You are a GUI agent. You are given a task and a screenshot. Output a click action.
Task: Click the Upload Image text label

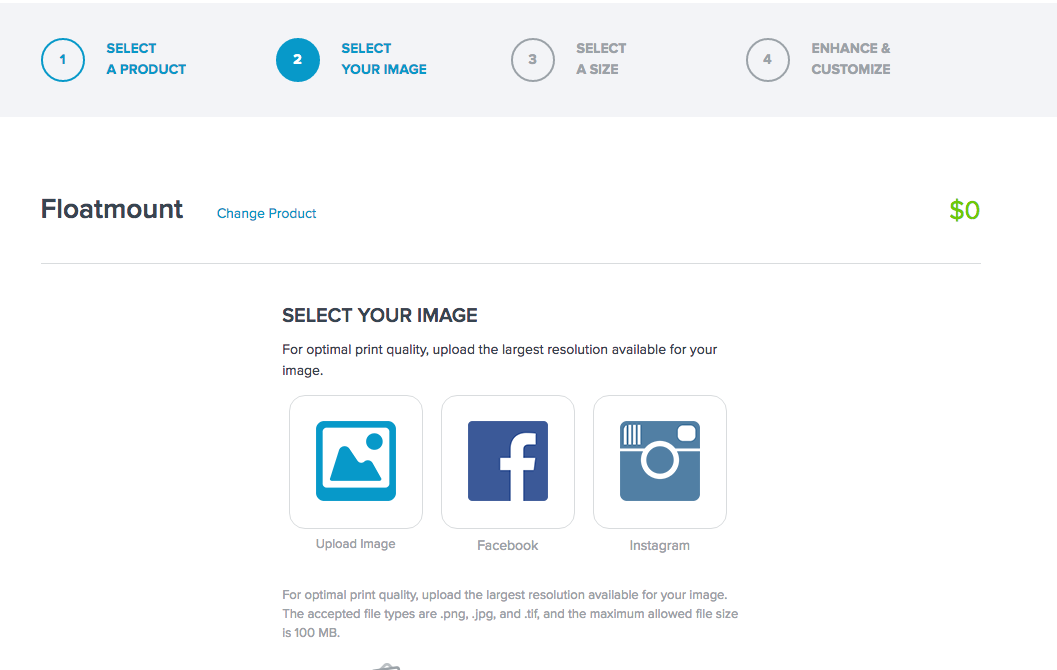click(356, 544)
